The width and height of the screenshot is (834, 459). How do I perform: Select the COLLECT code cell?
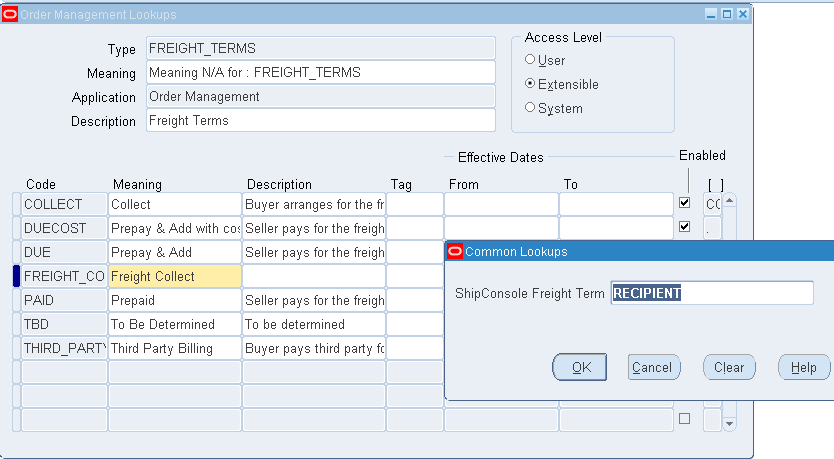click(64, 204)
